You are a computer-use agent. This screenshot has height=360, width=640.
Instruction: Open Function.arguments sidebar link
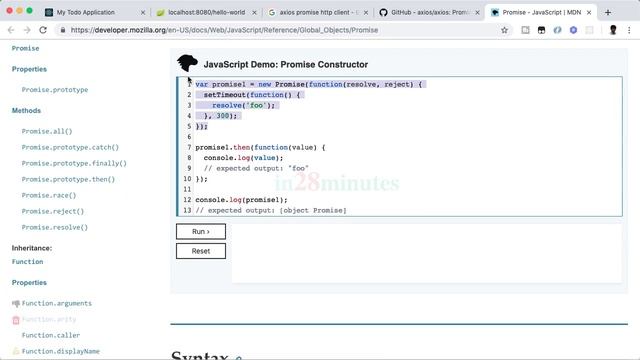point(57,303)
